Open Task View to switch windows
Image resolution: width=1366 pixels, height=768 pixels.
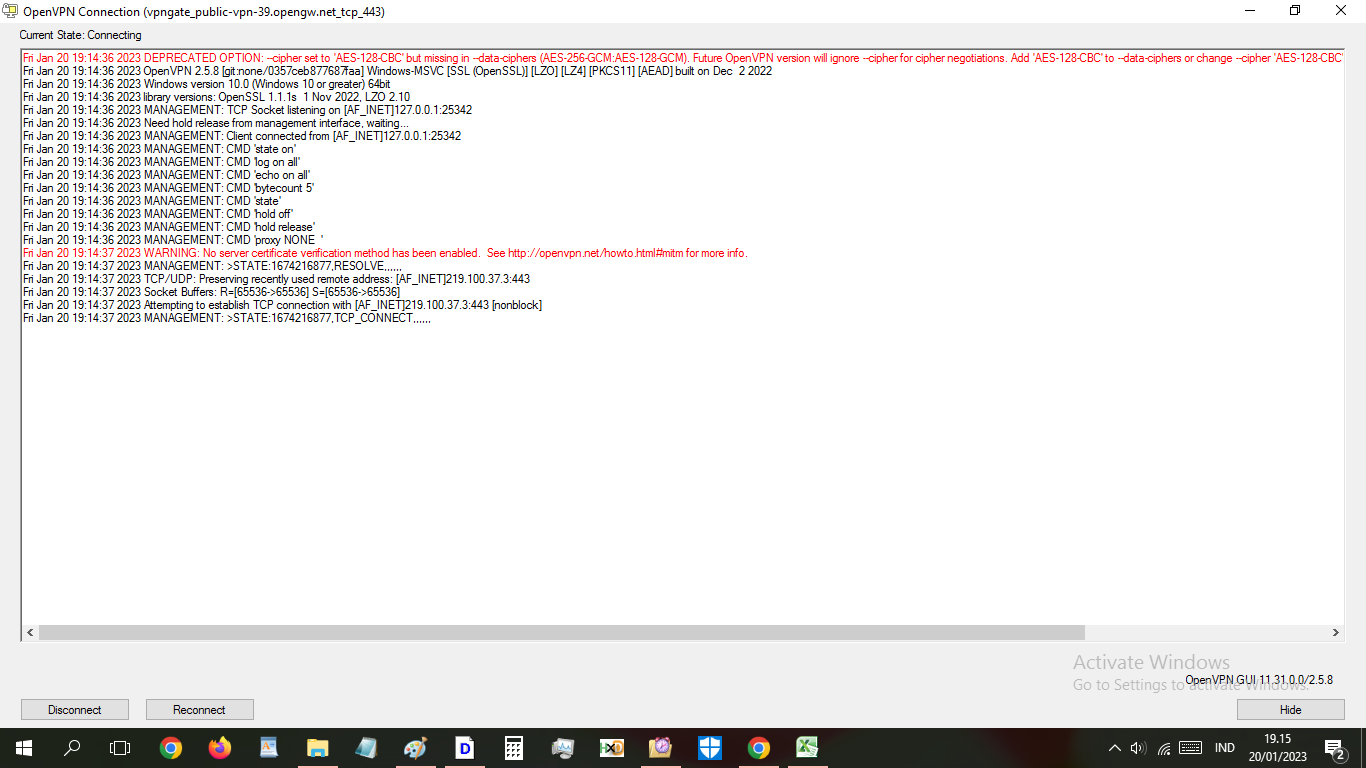coord(120,747)
